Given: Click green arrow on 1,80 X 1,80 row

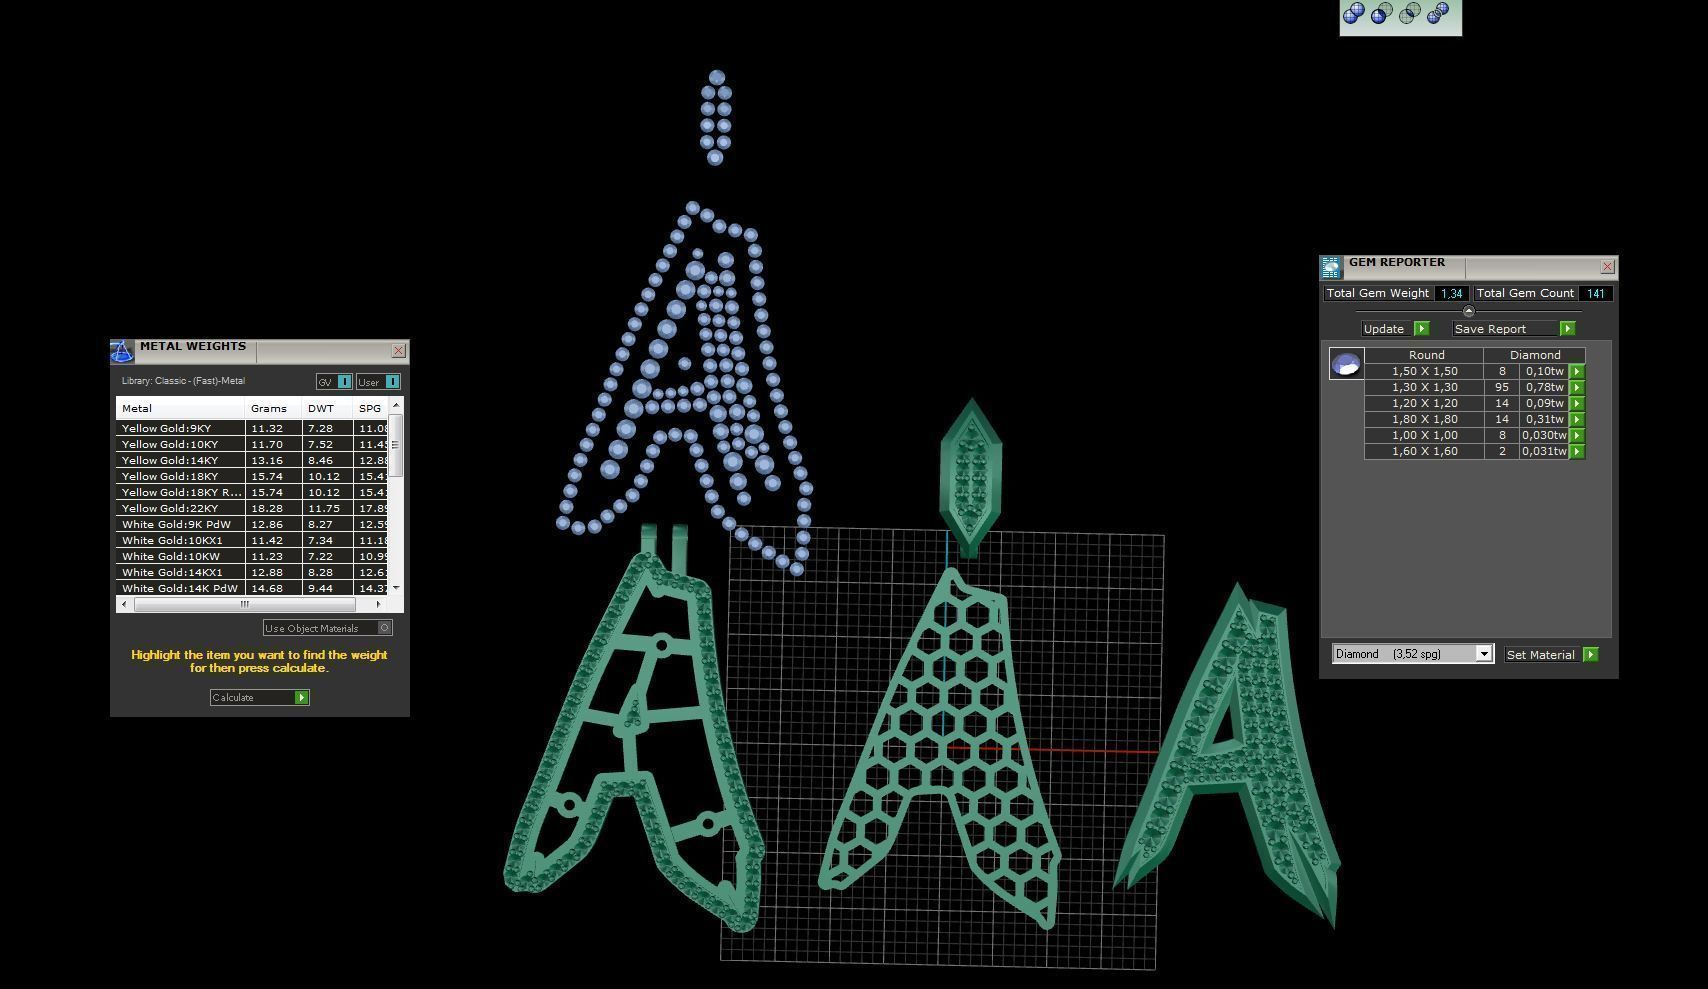Looking at the screenshot, I should pyautogui.click(x=1577, y=419).
